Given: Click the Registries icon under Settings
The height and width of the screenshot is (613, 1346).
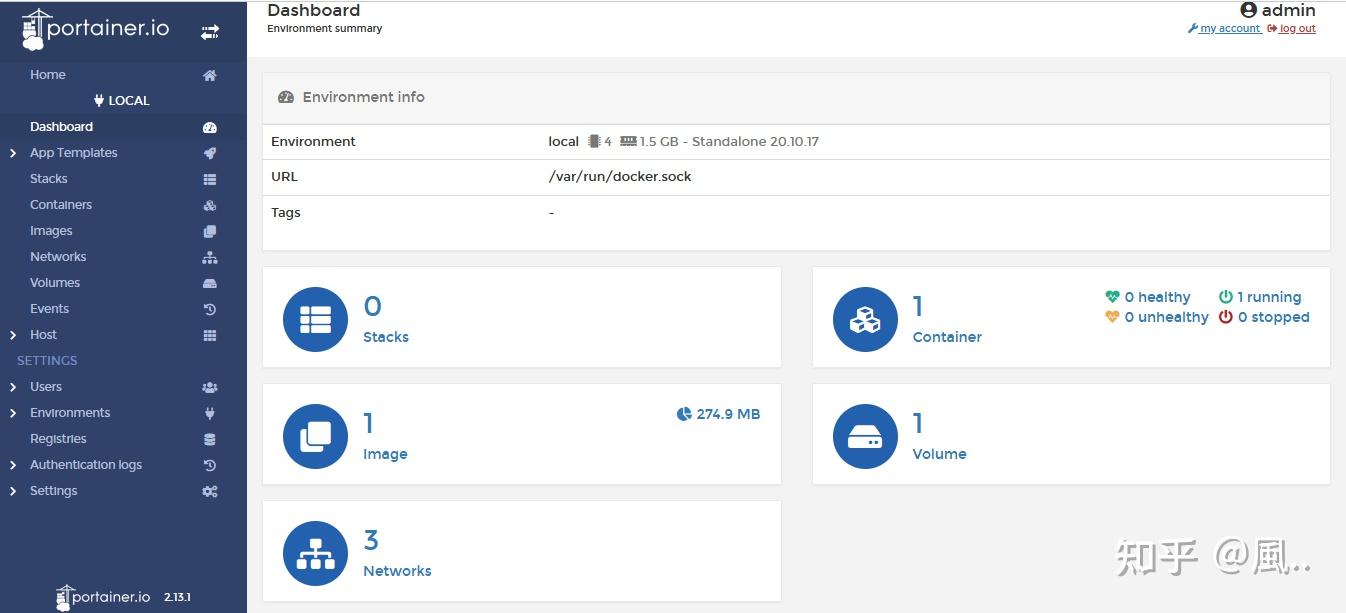Looking at the screenshot, I should pos(210,438).
